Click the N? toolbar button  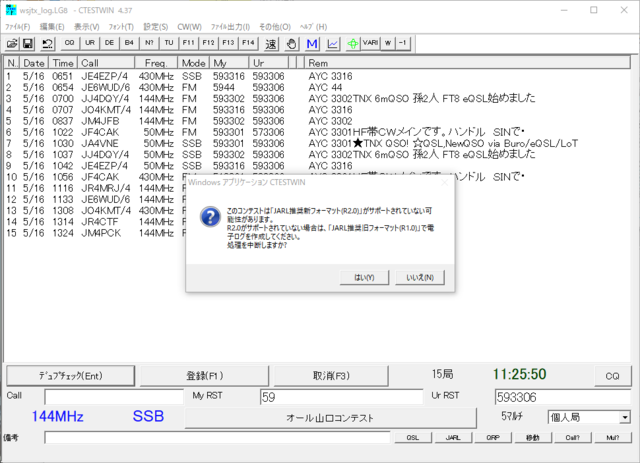pos(149,43)
